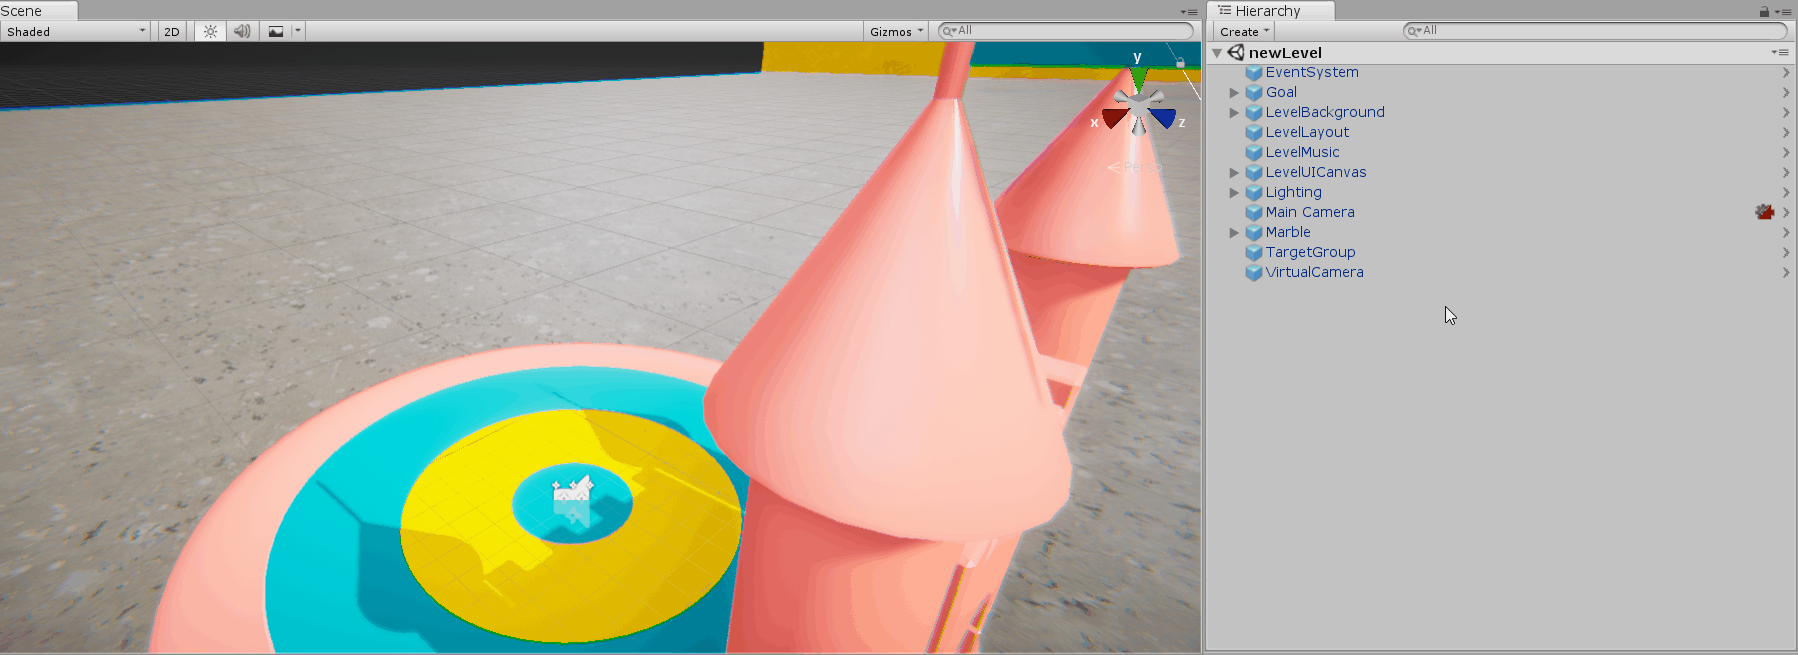Click the cube icon next to VirtualCamera
The height and width of the screenshot is (655, 1798).
[1253, 272]
